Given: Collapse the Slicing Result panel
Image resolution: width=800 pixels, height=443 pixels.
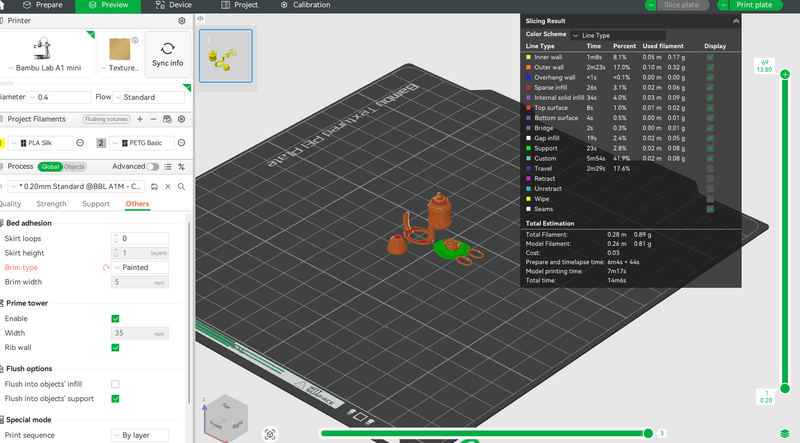Looking at the screenshot, I should (x=736, y=21).
